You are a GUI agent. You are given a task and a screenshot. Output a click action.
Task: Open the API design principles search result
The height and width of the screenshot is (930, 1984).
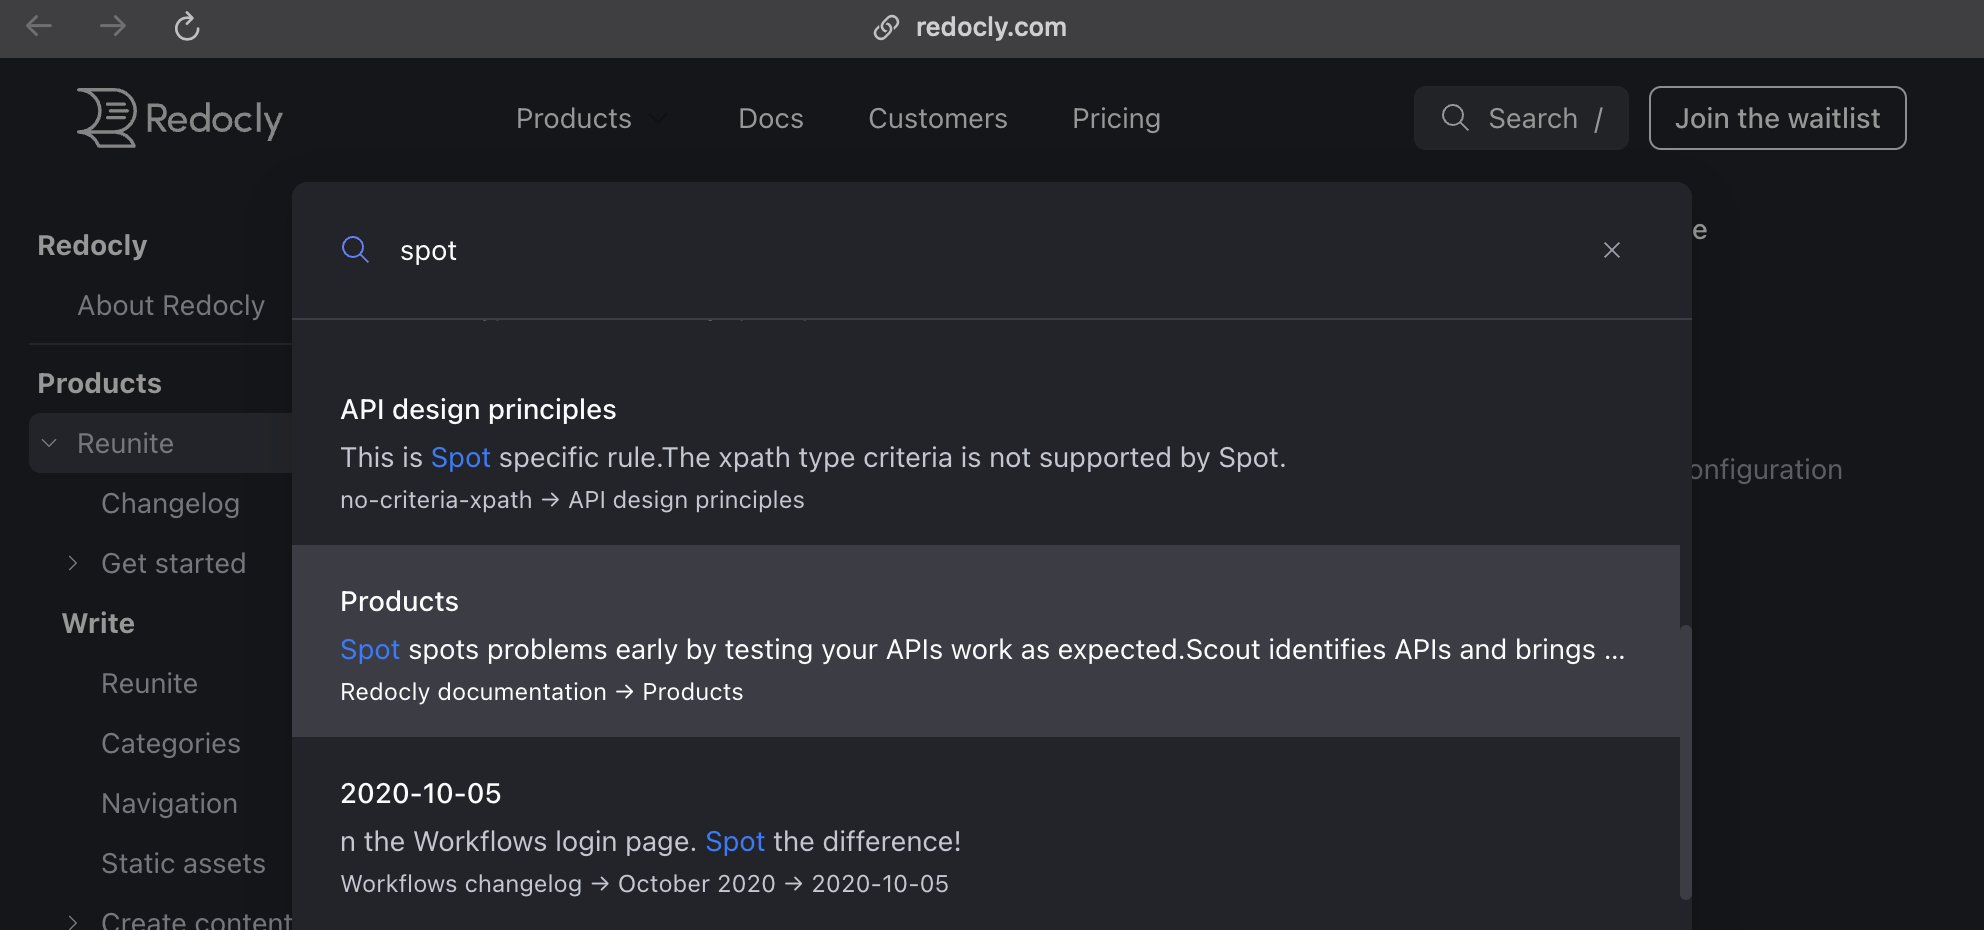point(986,449)
